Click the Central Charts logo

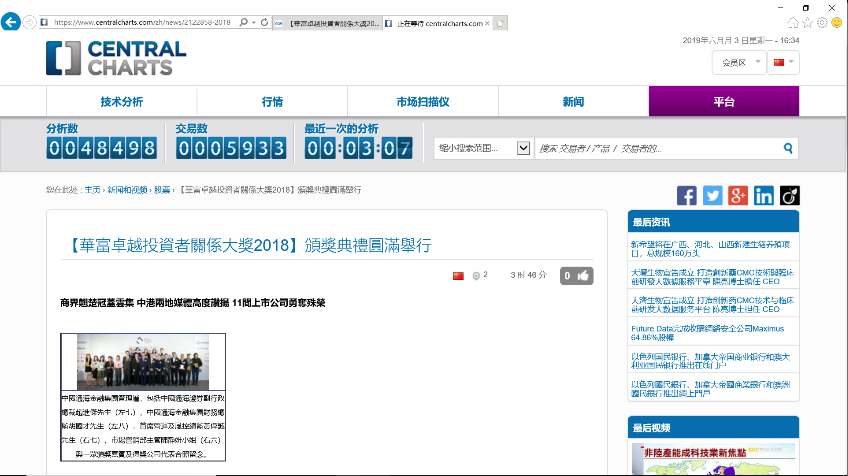click(116, 58)
